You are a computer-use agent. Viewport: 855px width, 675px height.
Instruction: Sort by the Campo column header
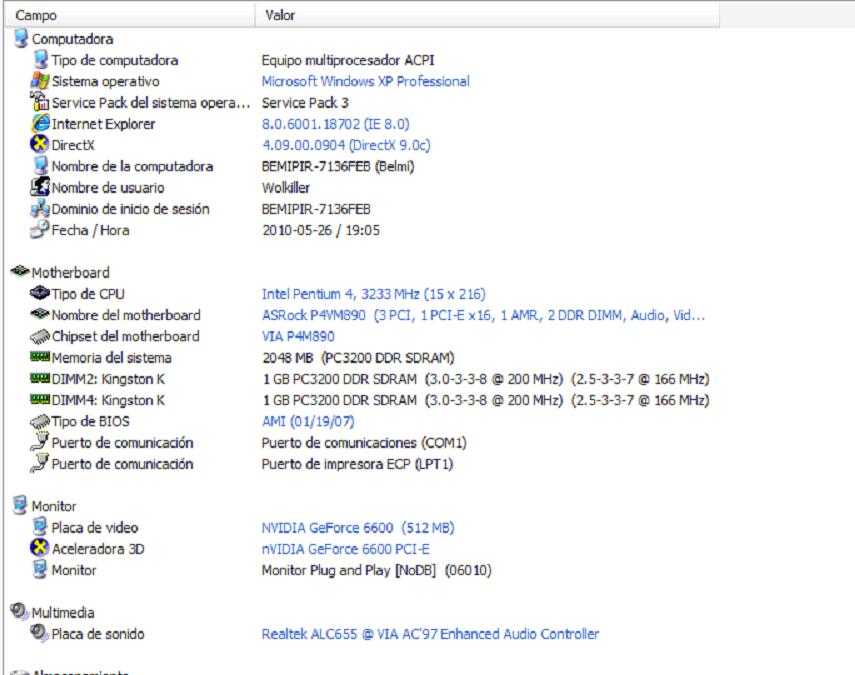click(130, 15)
